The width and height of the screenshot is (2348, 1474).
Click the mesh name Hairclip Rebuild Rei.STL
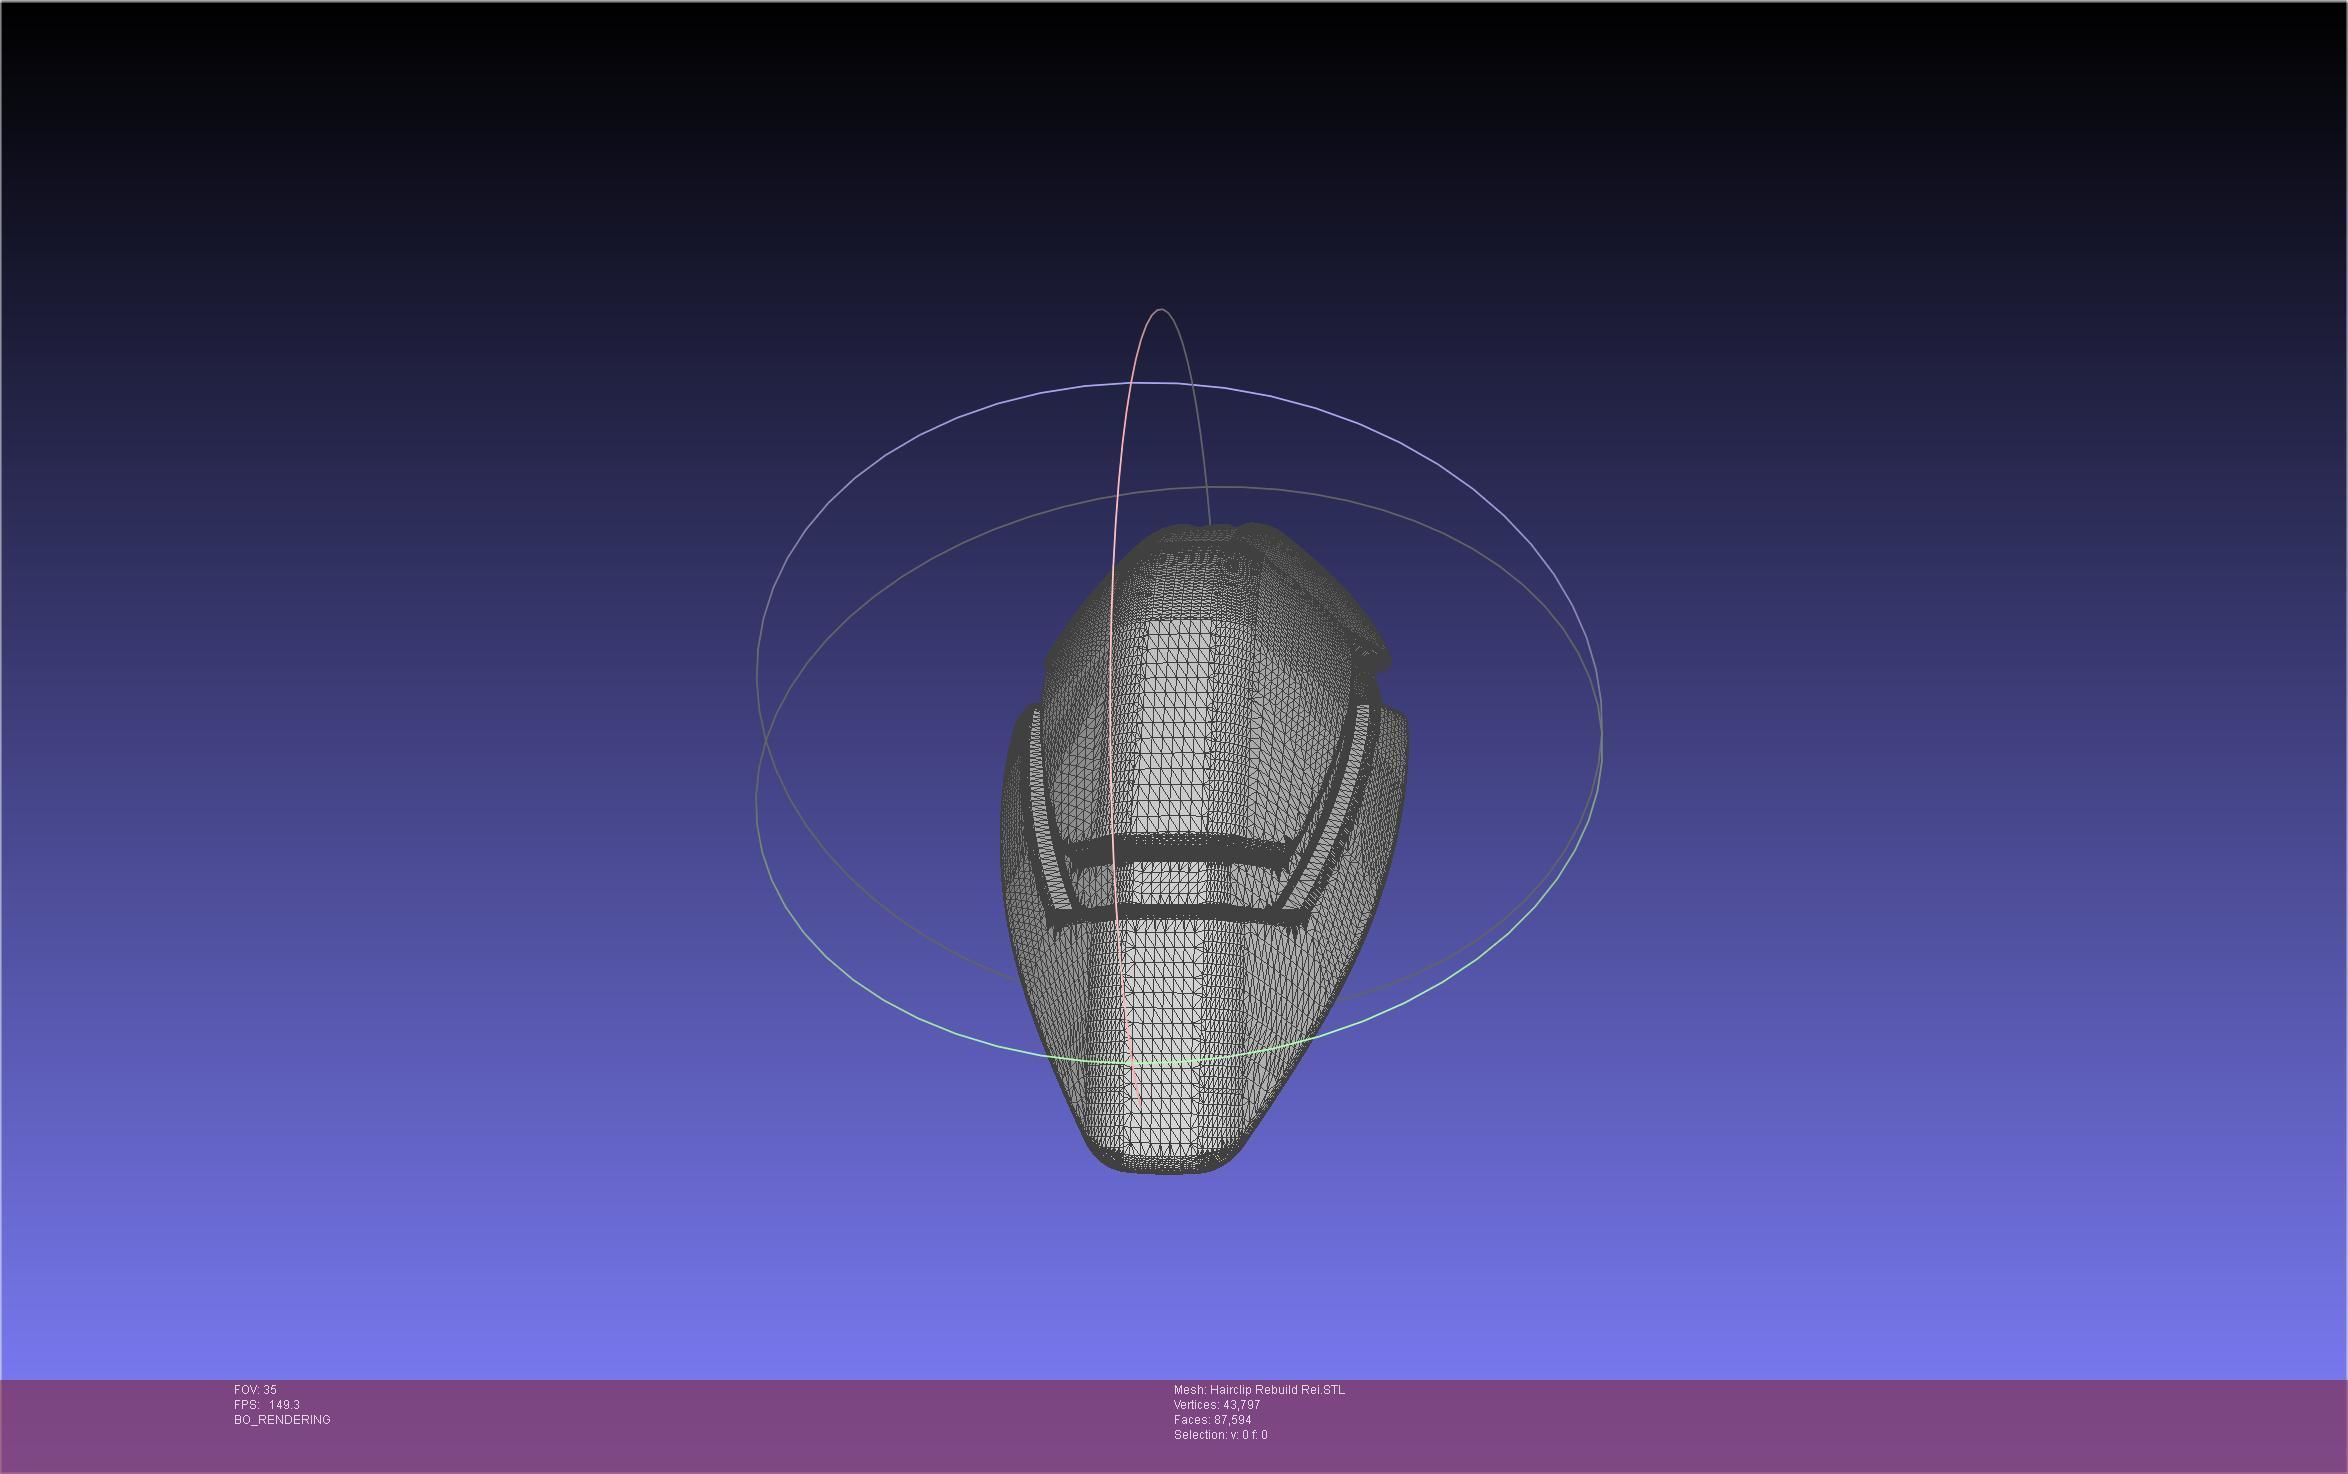pyautogui.click(x=1259, y=1390)
